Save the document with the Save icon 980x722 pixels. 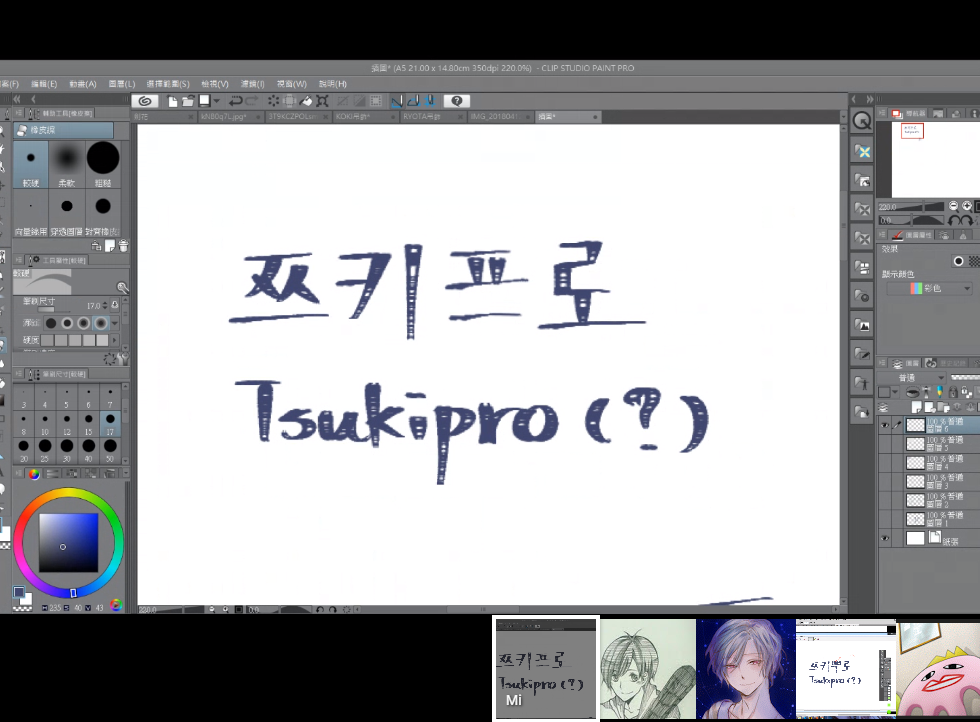204,101
